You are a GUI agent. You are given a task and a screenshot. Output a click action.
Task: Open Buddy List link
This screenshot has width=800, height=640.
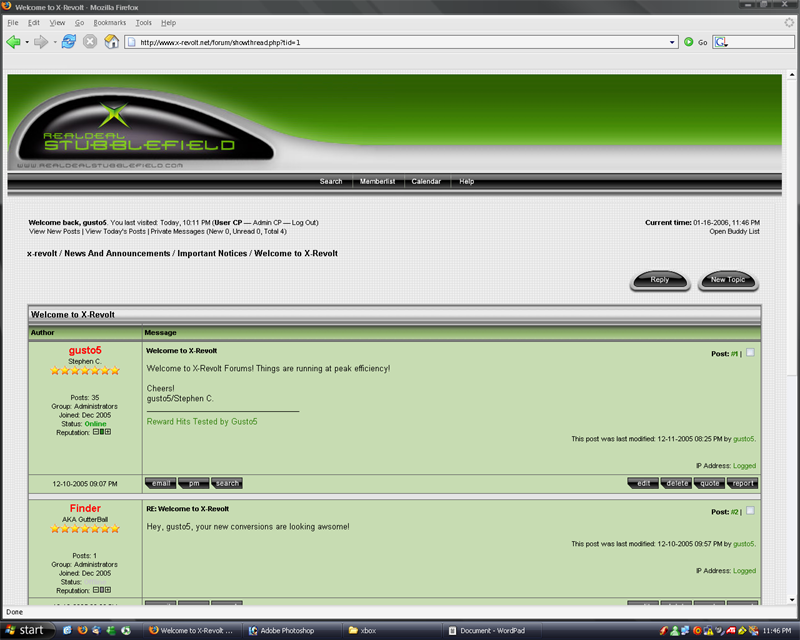[734, 231]
